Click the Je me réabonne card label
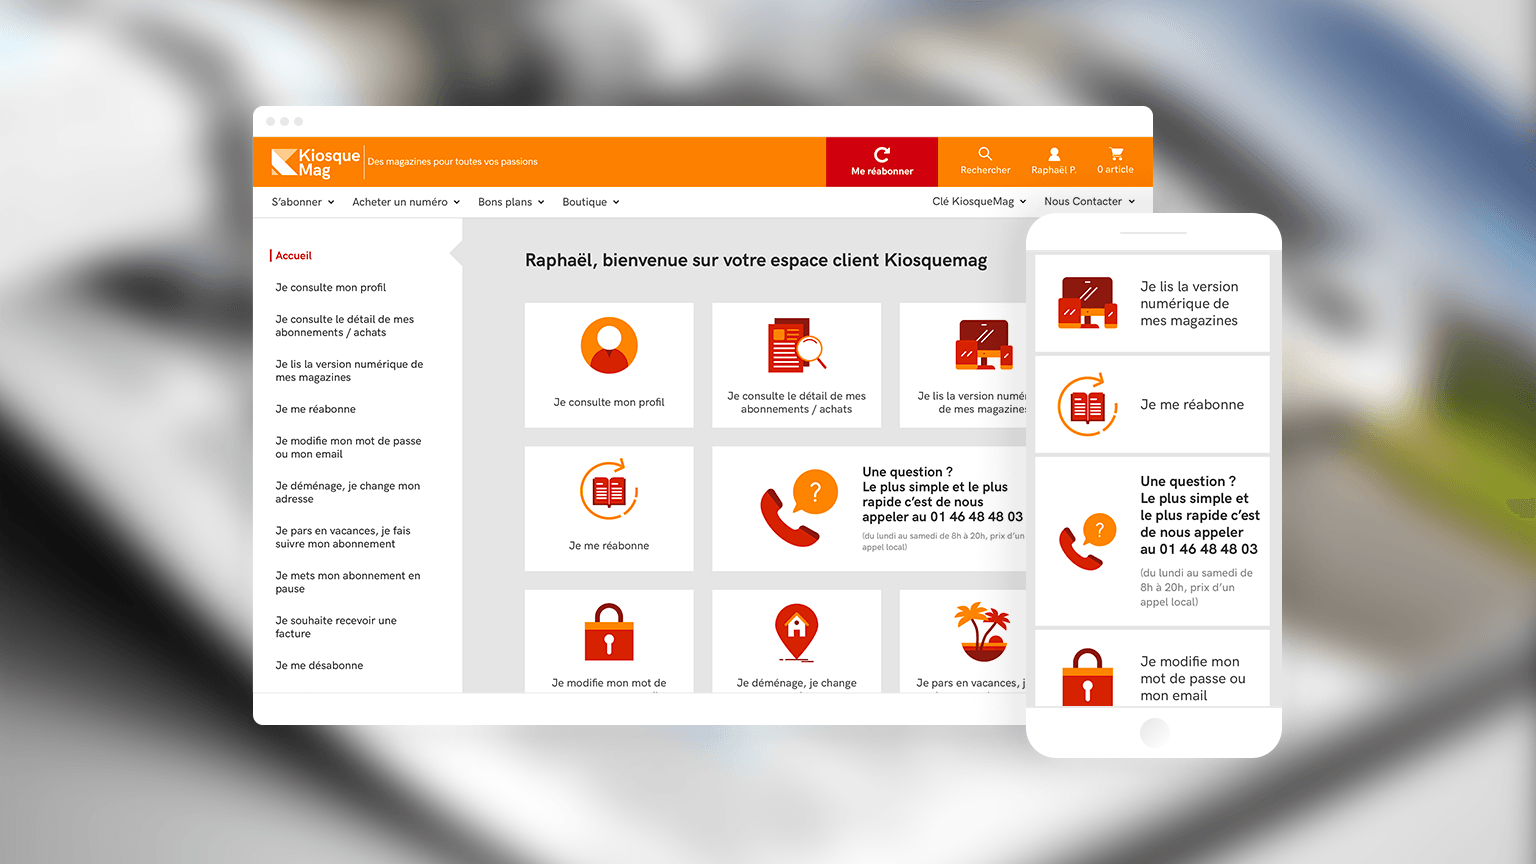The image size is (1536, 864). (609, 546)
